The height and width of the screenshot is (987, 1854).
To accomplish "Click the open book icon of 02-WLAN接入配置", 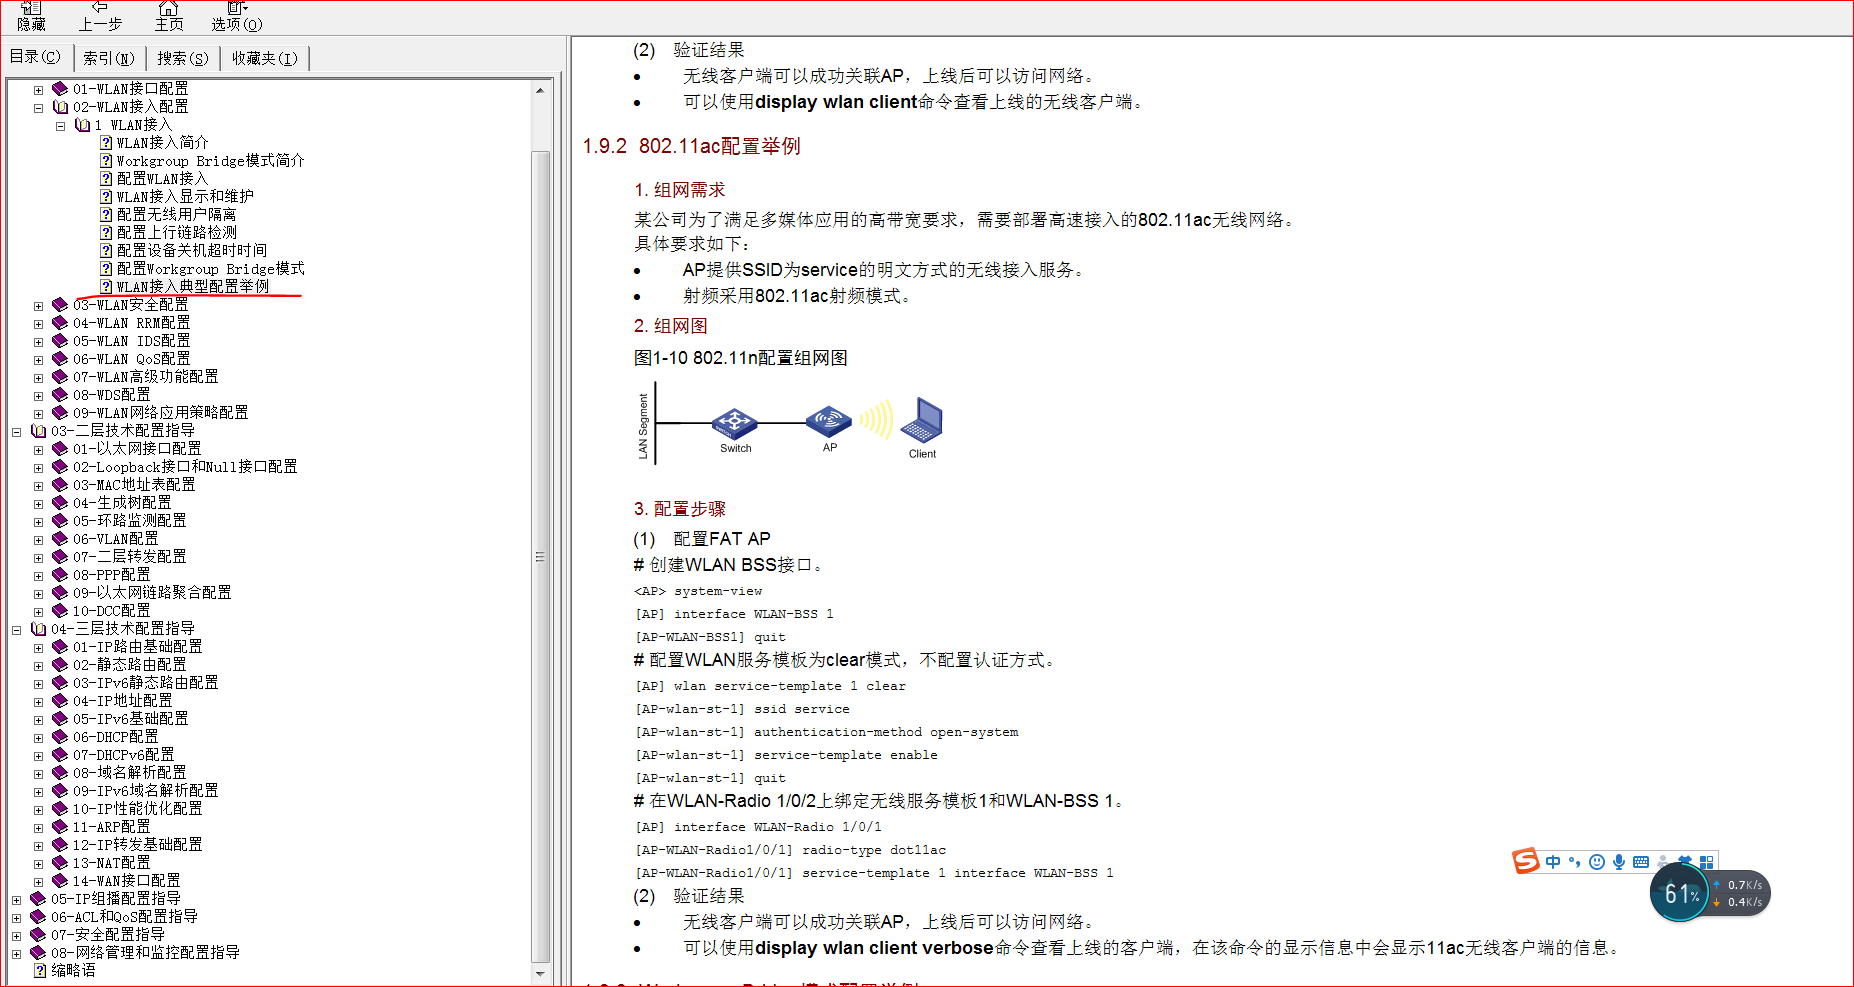I will tap(60, 107).
